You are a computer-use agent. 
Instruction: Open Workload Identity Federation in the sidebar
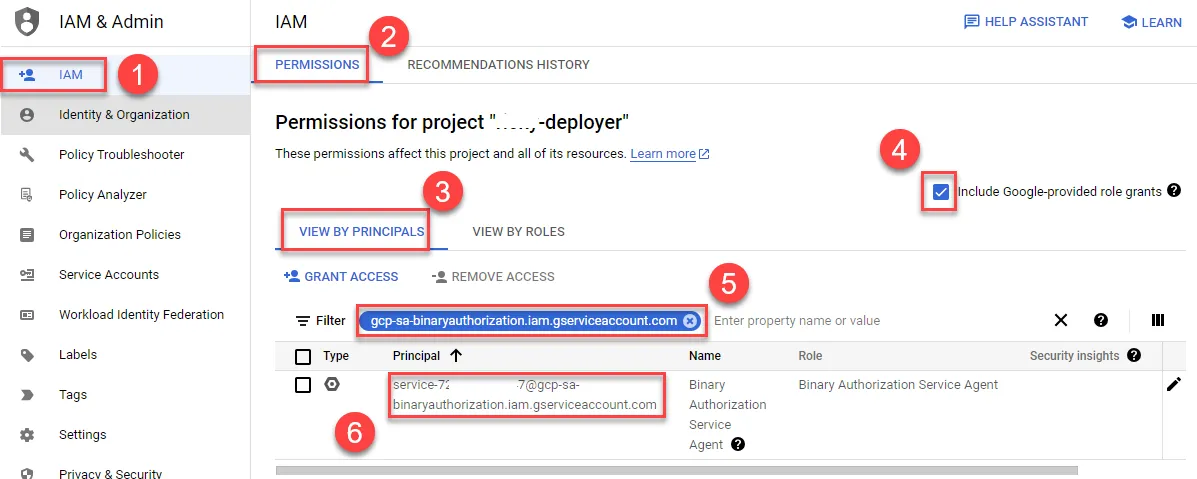[125, 315]
